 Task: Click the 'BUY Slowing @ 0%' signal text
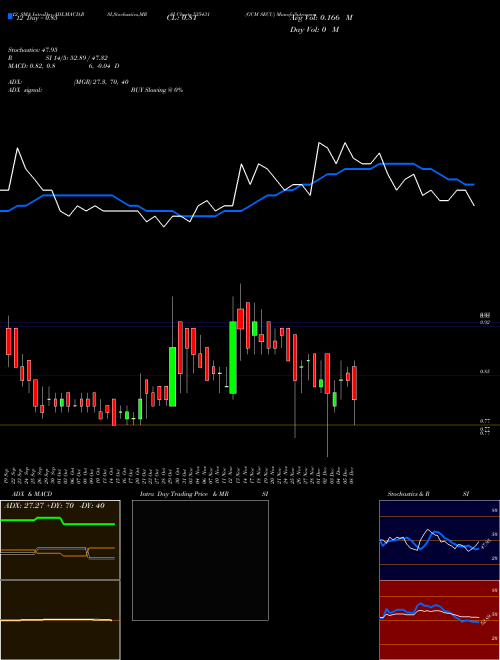click(157, 90)
